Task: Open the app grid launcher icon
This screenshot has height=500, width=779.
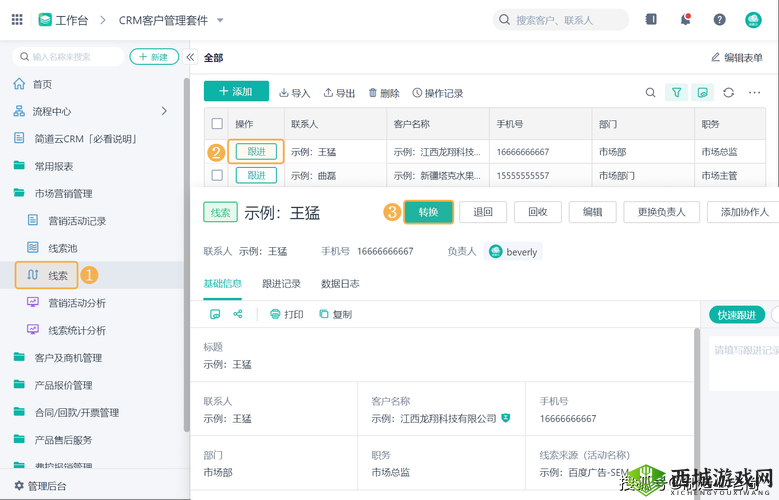Action: (17, 19)
